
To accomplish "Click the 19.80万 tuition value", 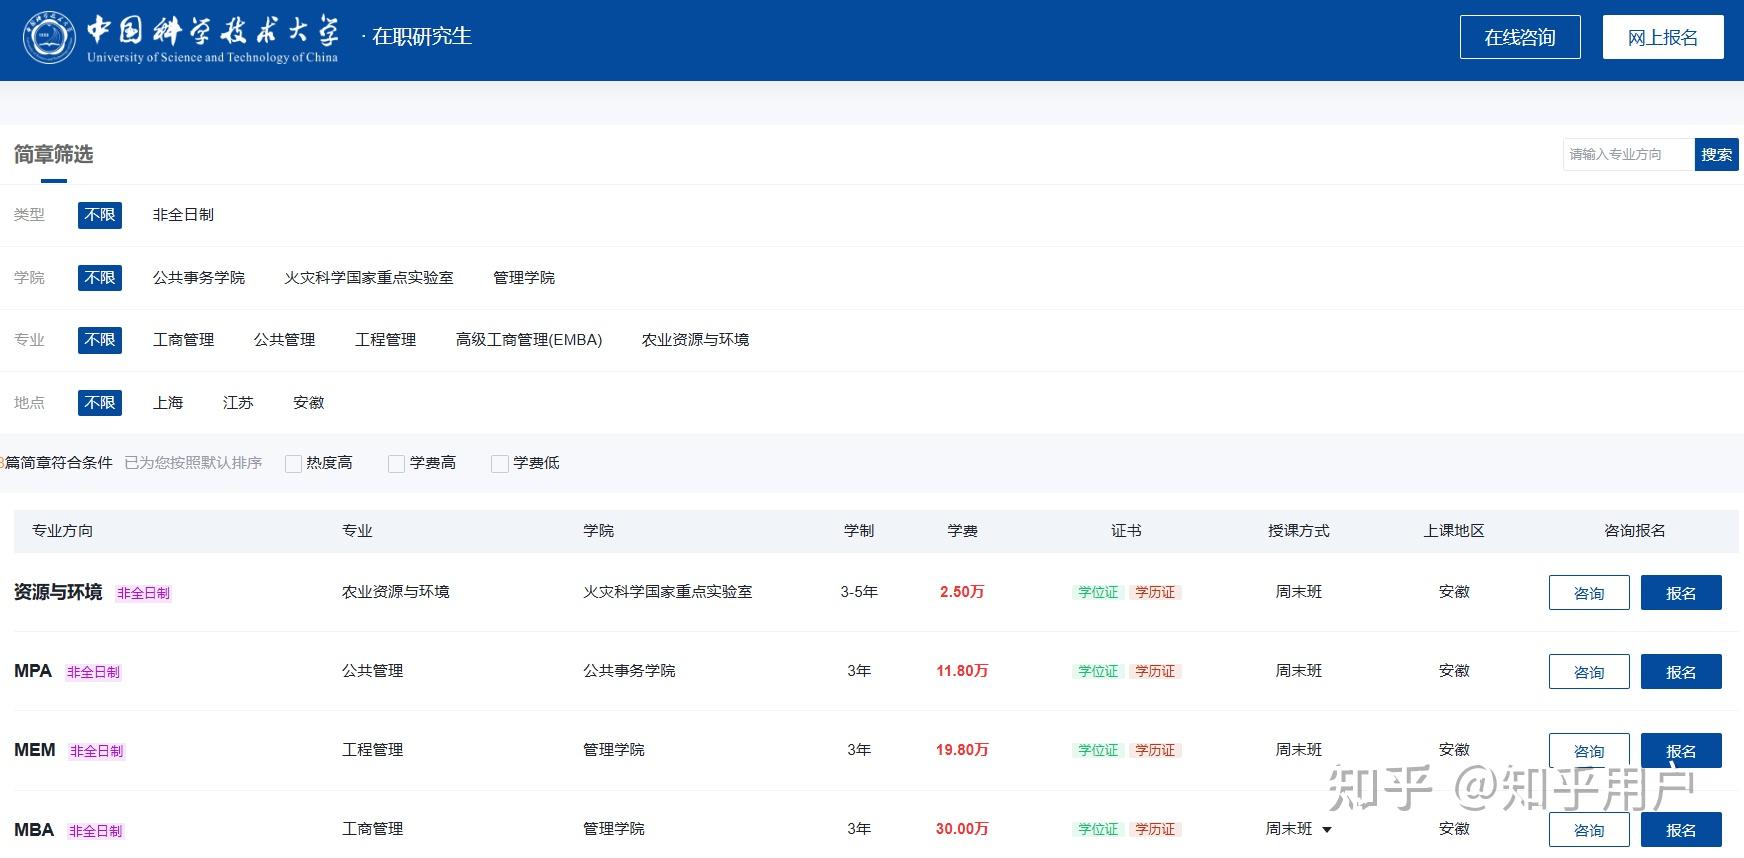I will pos(962,750).
